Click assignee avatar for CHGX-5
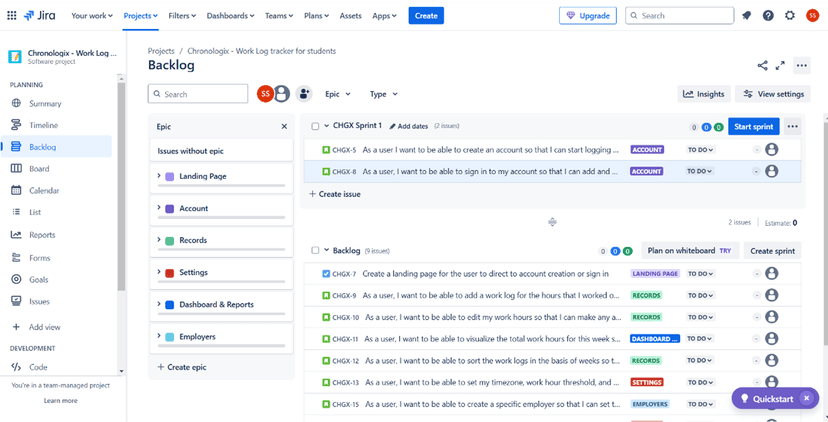 tap(771, 149)
